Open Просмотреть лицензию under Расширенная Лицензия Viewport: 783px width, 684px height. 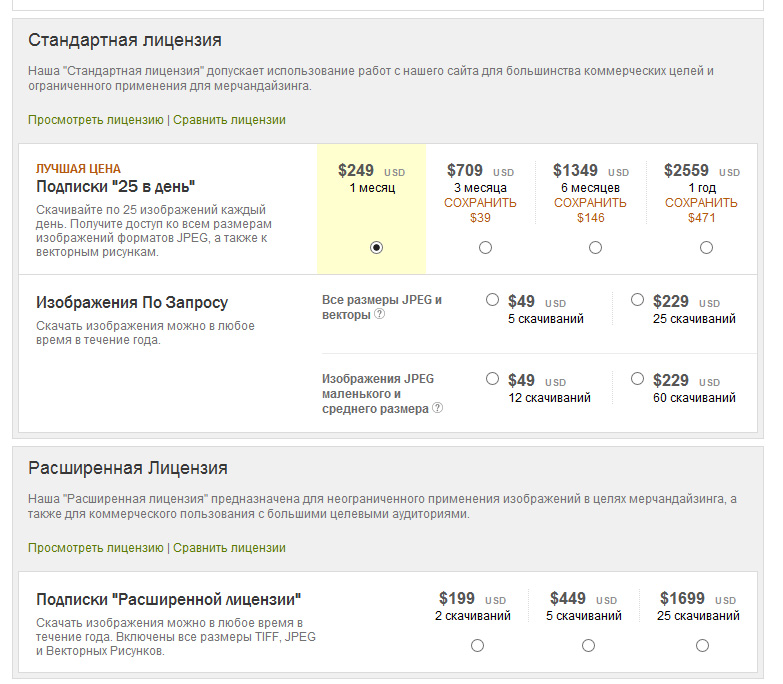[95, 548]
